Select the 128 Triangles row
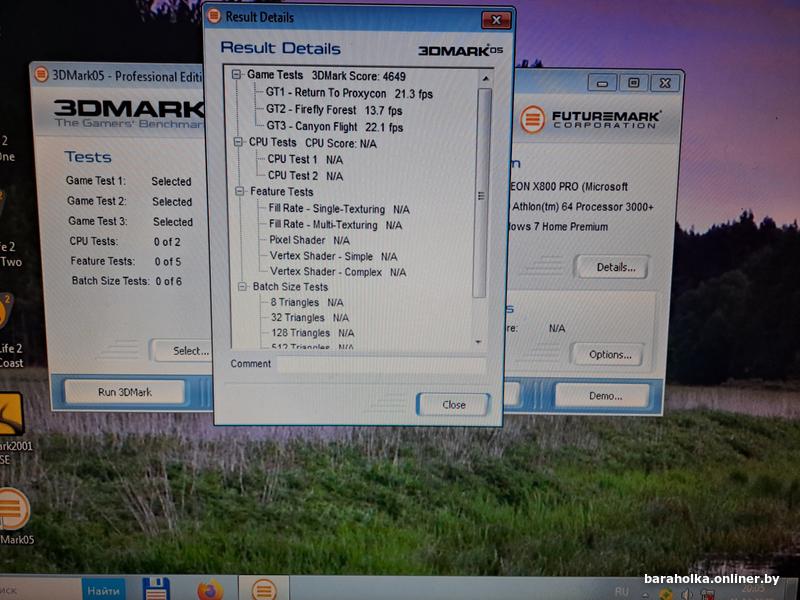This screenshot has width=800, height=600. (313, 333)
